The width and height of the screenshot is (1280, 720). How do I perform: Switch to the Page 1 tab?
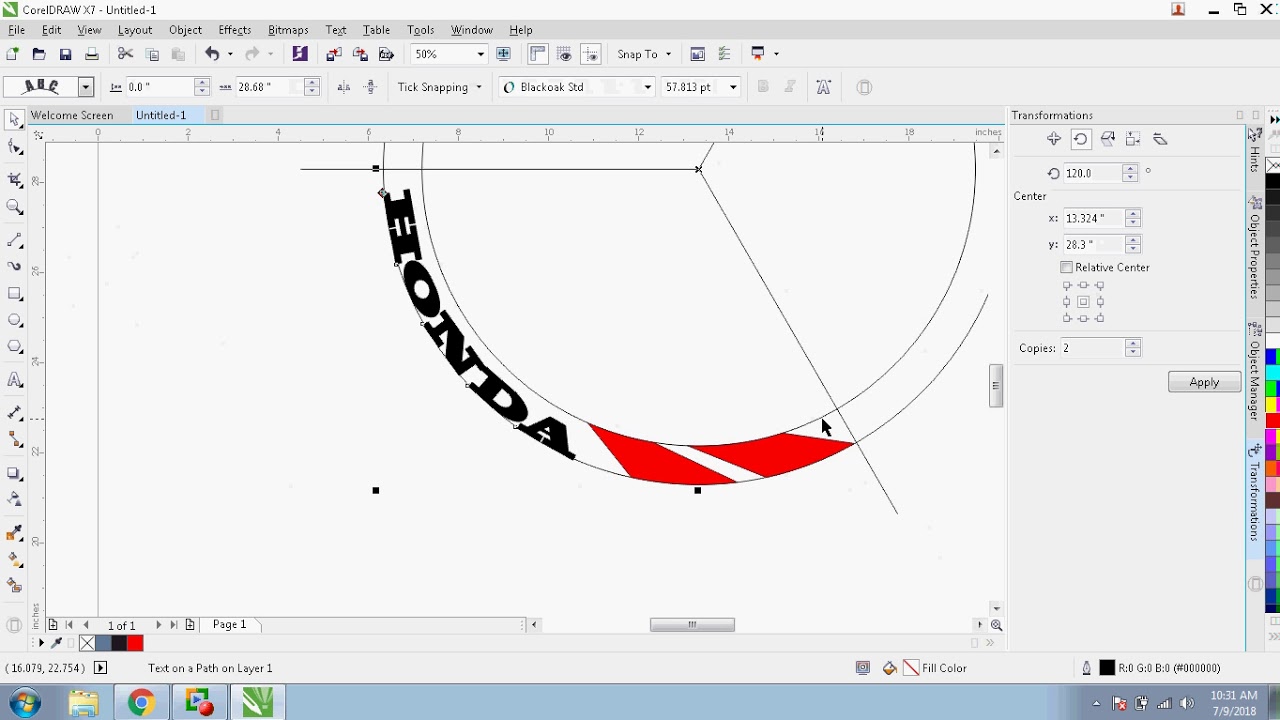click(x=229, y=625)
